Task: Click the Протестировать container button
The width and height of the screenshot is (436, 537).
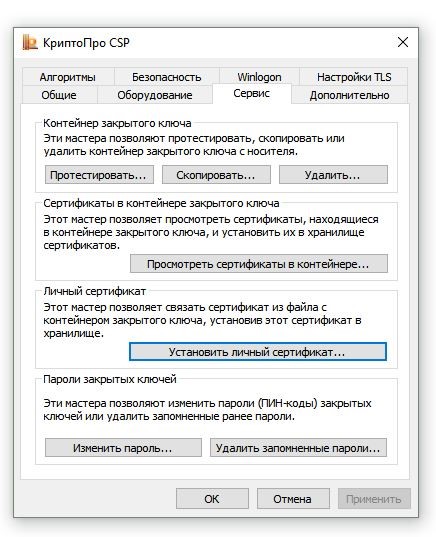Action: (x=99, y=175)
